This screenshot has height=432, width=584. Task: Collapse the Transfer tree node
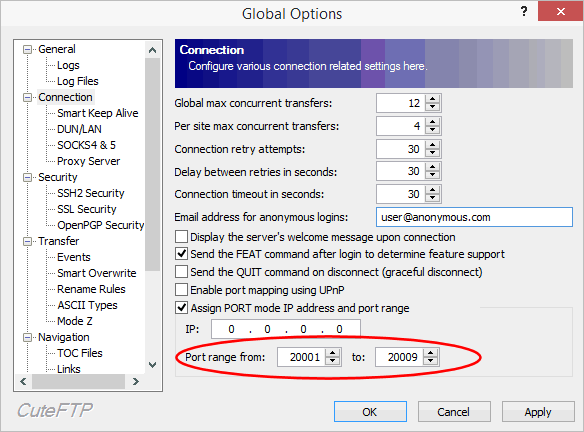point(27,241)
